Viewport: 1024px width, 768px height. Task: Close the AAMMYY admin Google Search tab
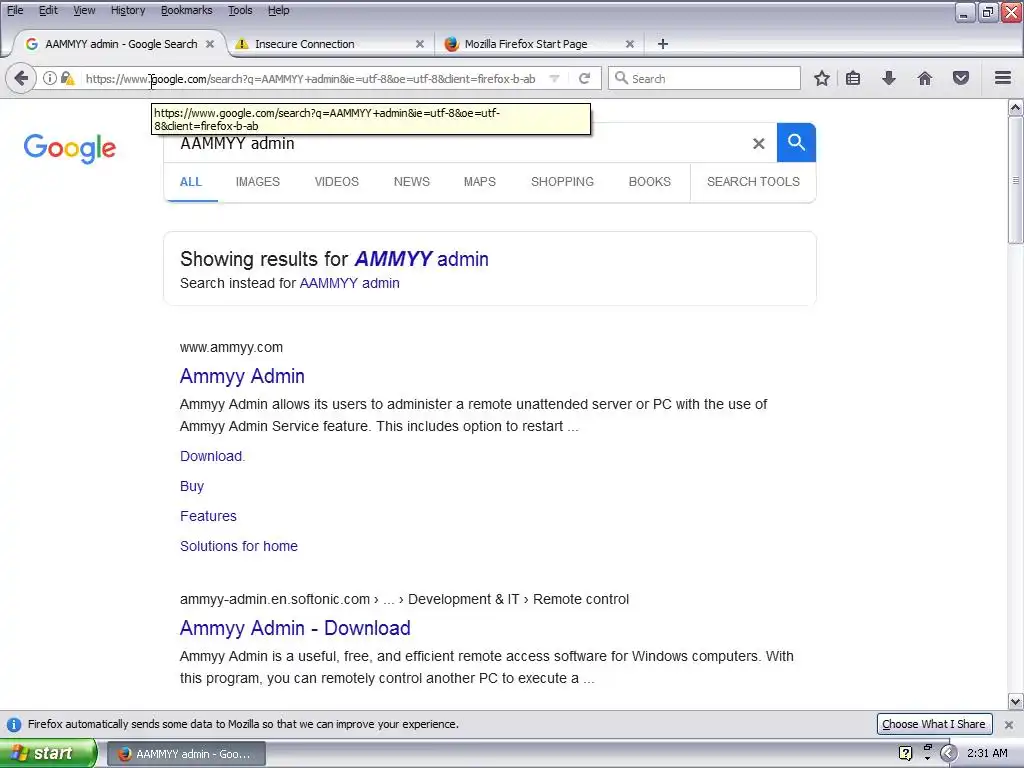coord(210,44)
